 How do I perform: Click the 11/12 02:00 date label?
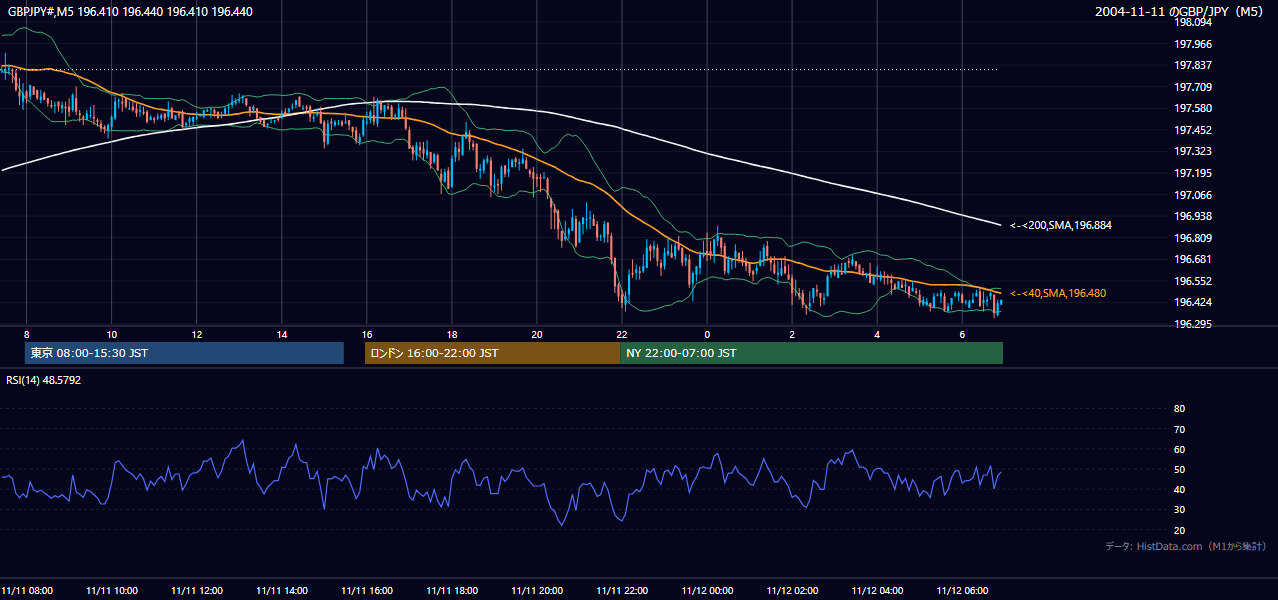[x=792, y=590]
